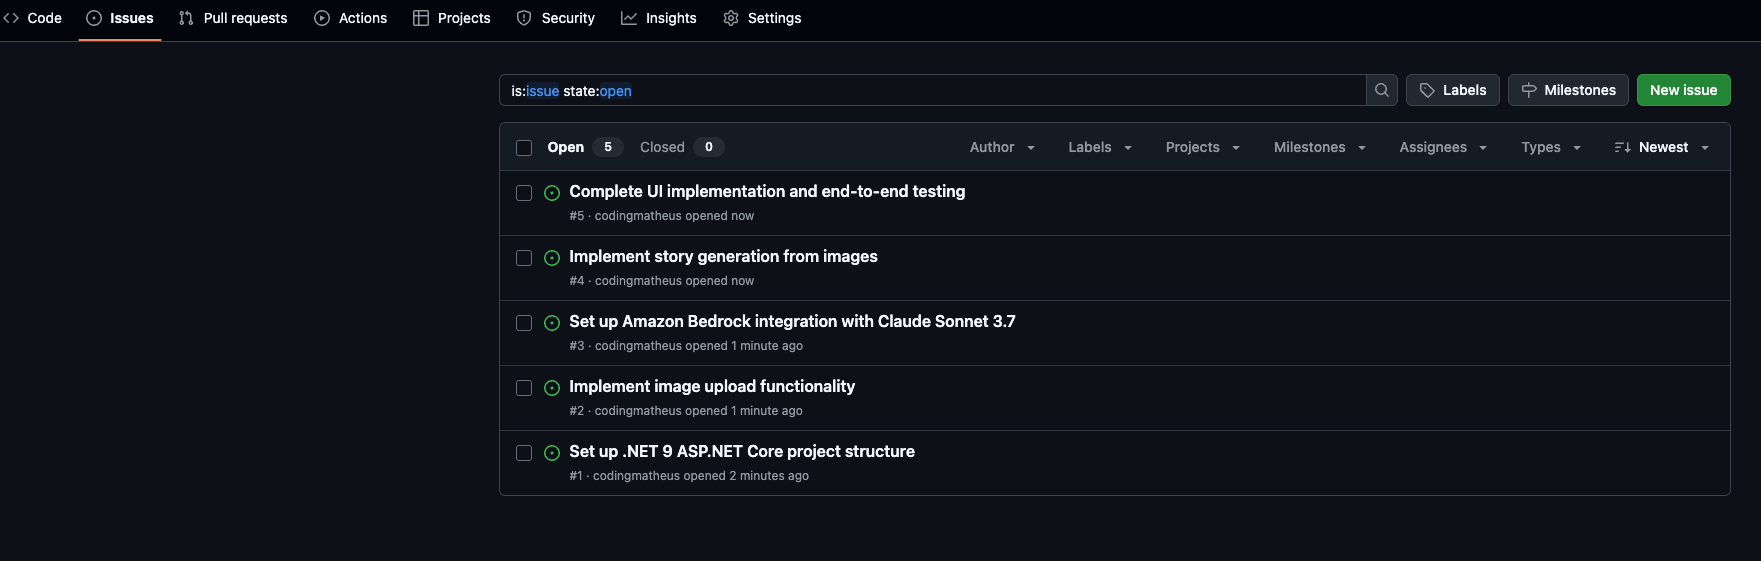Click the Insights graph icon
The image size is (1761, 561).
(629, 18)
